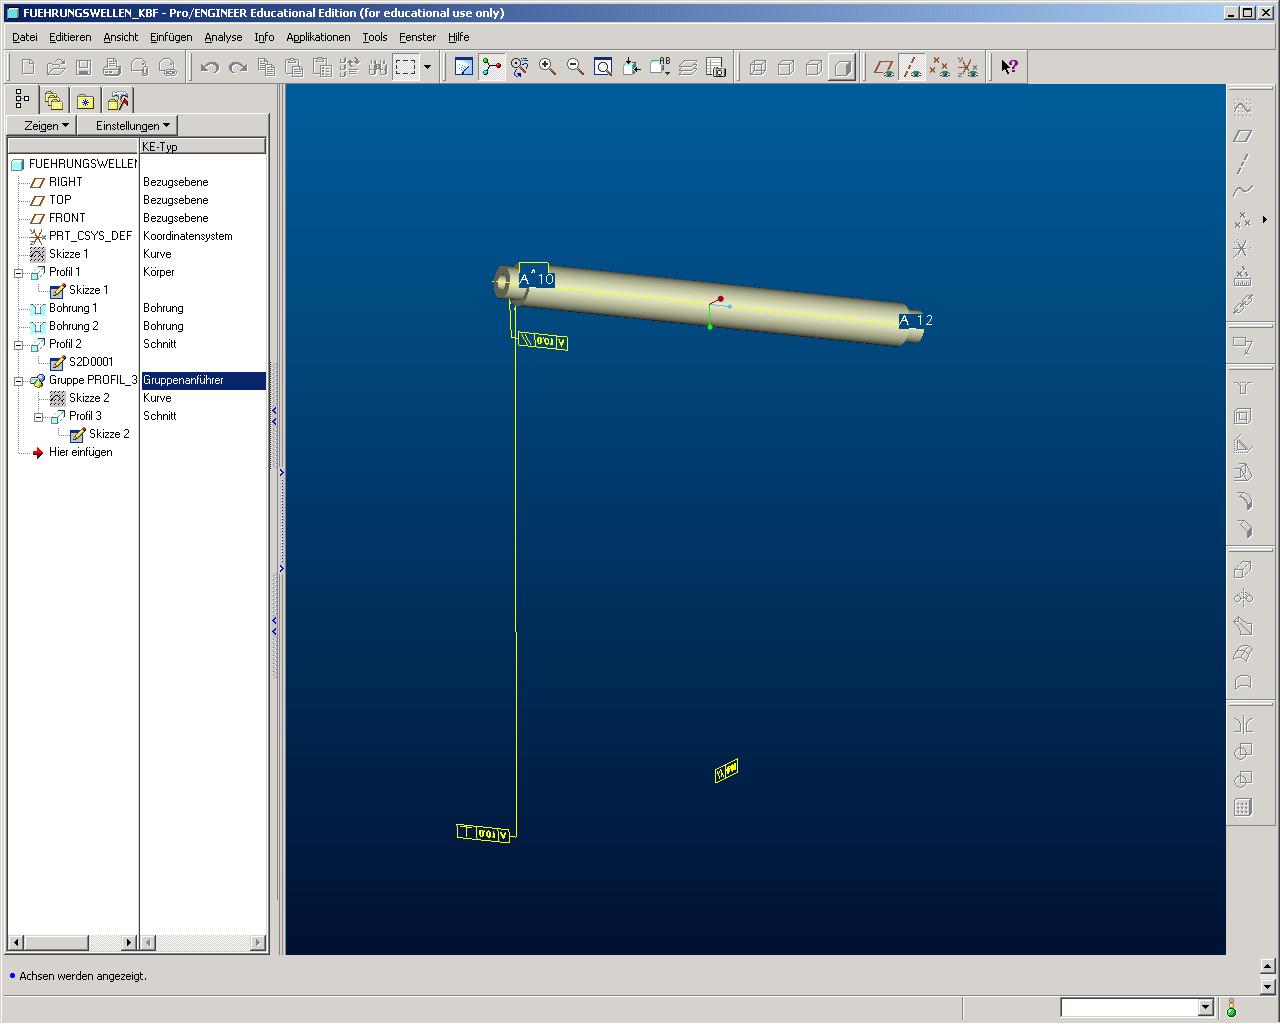
Task: Select Bohrung 1 in model tree
Action: 73,308
